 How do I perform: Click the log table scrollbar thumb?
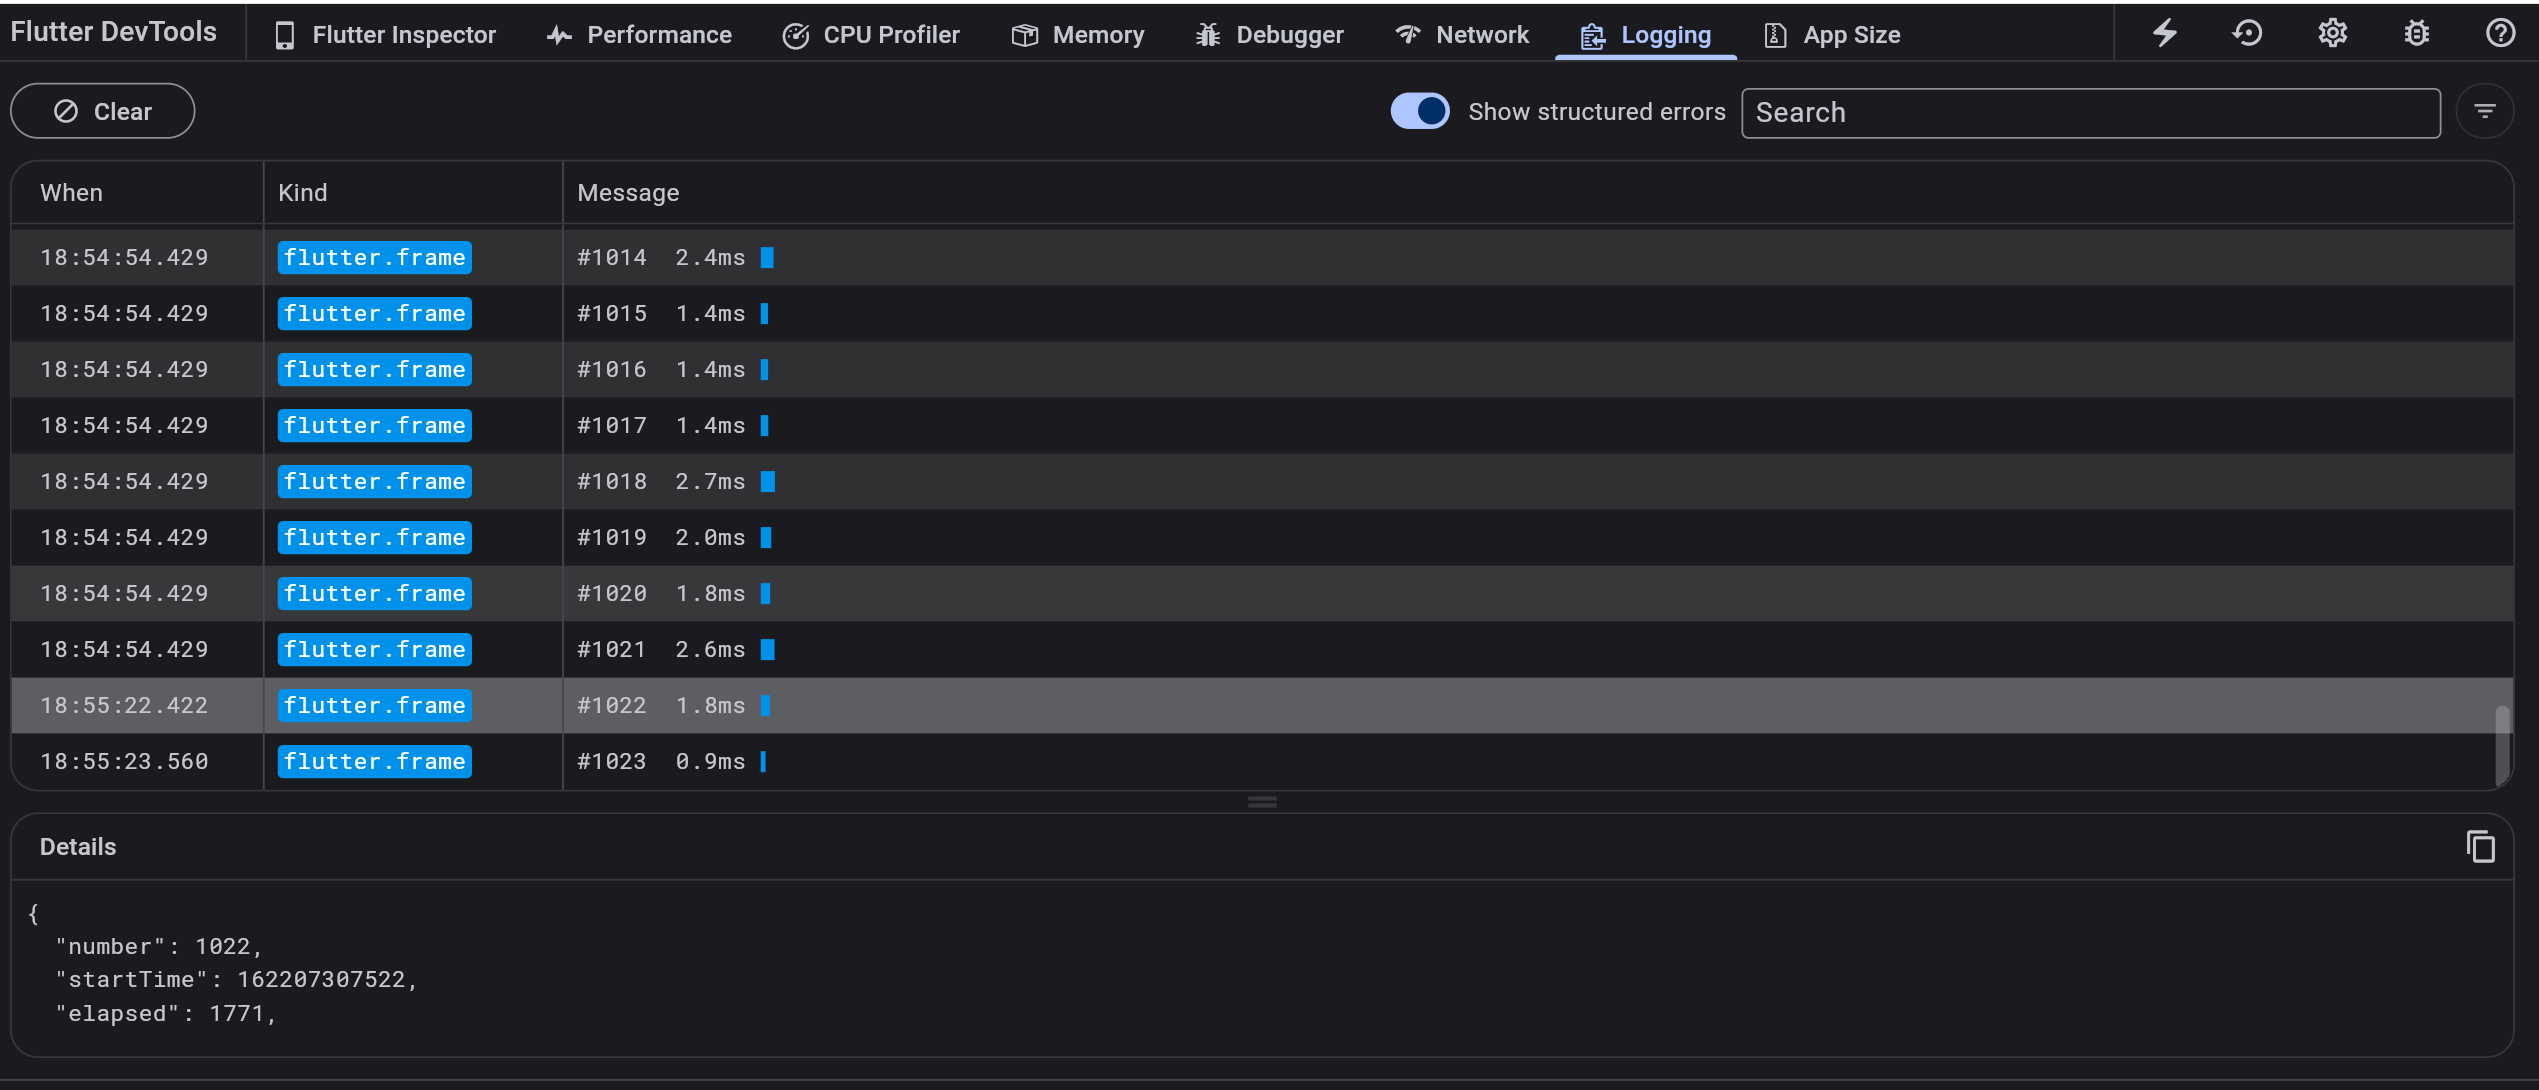point(2502,745)
